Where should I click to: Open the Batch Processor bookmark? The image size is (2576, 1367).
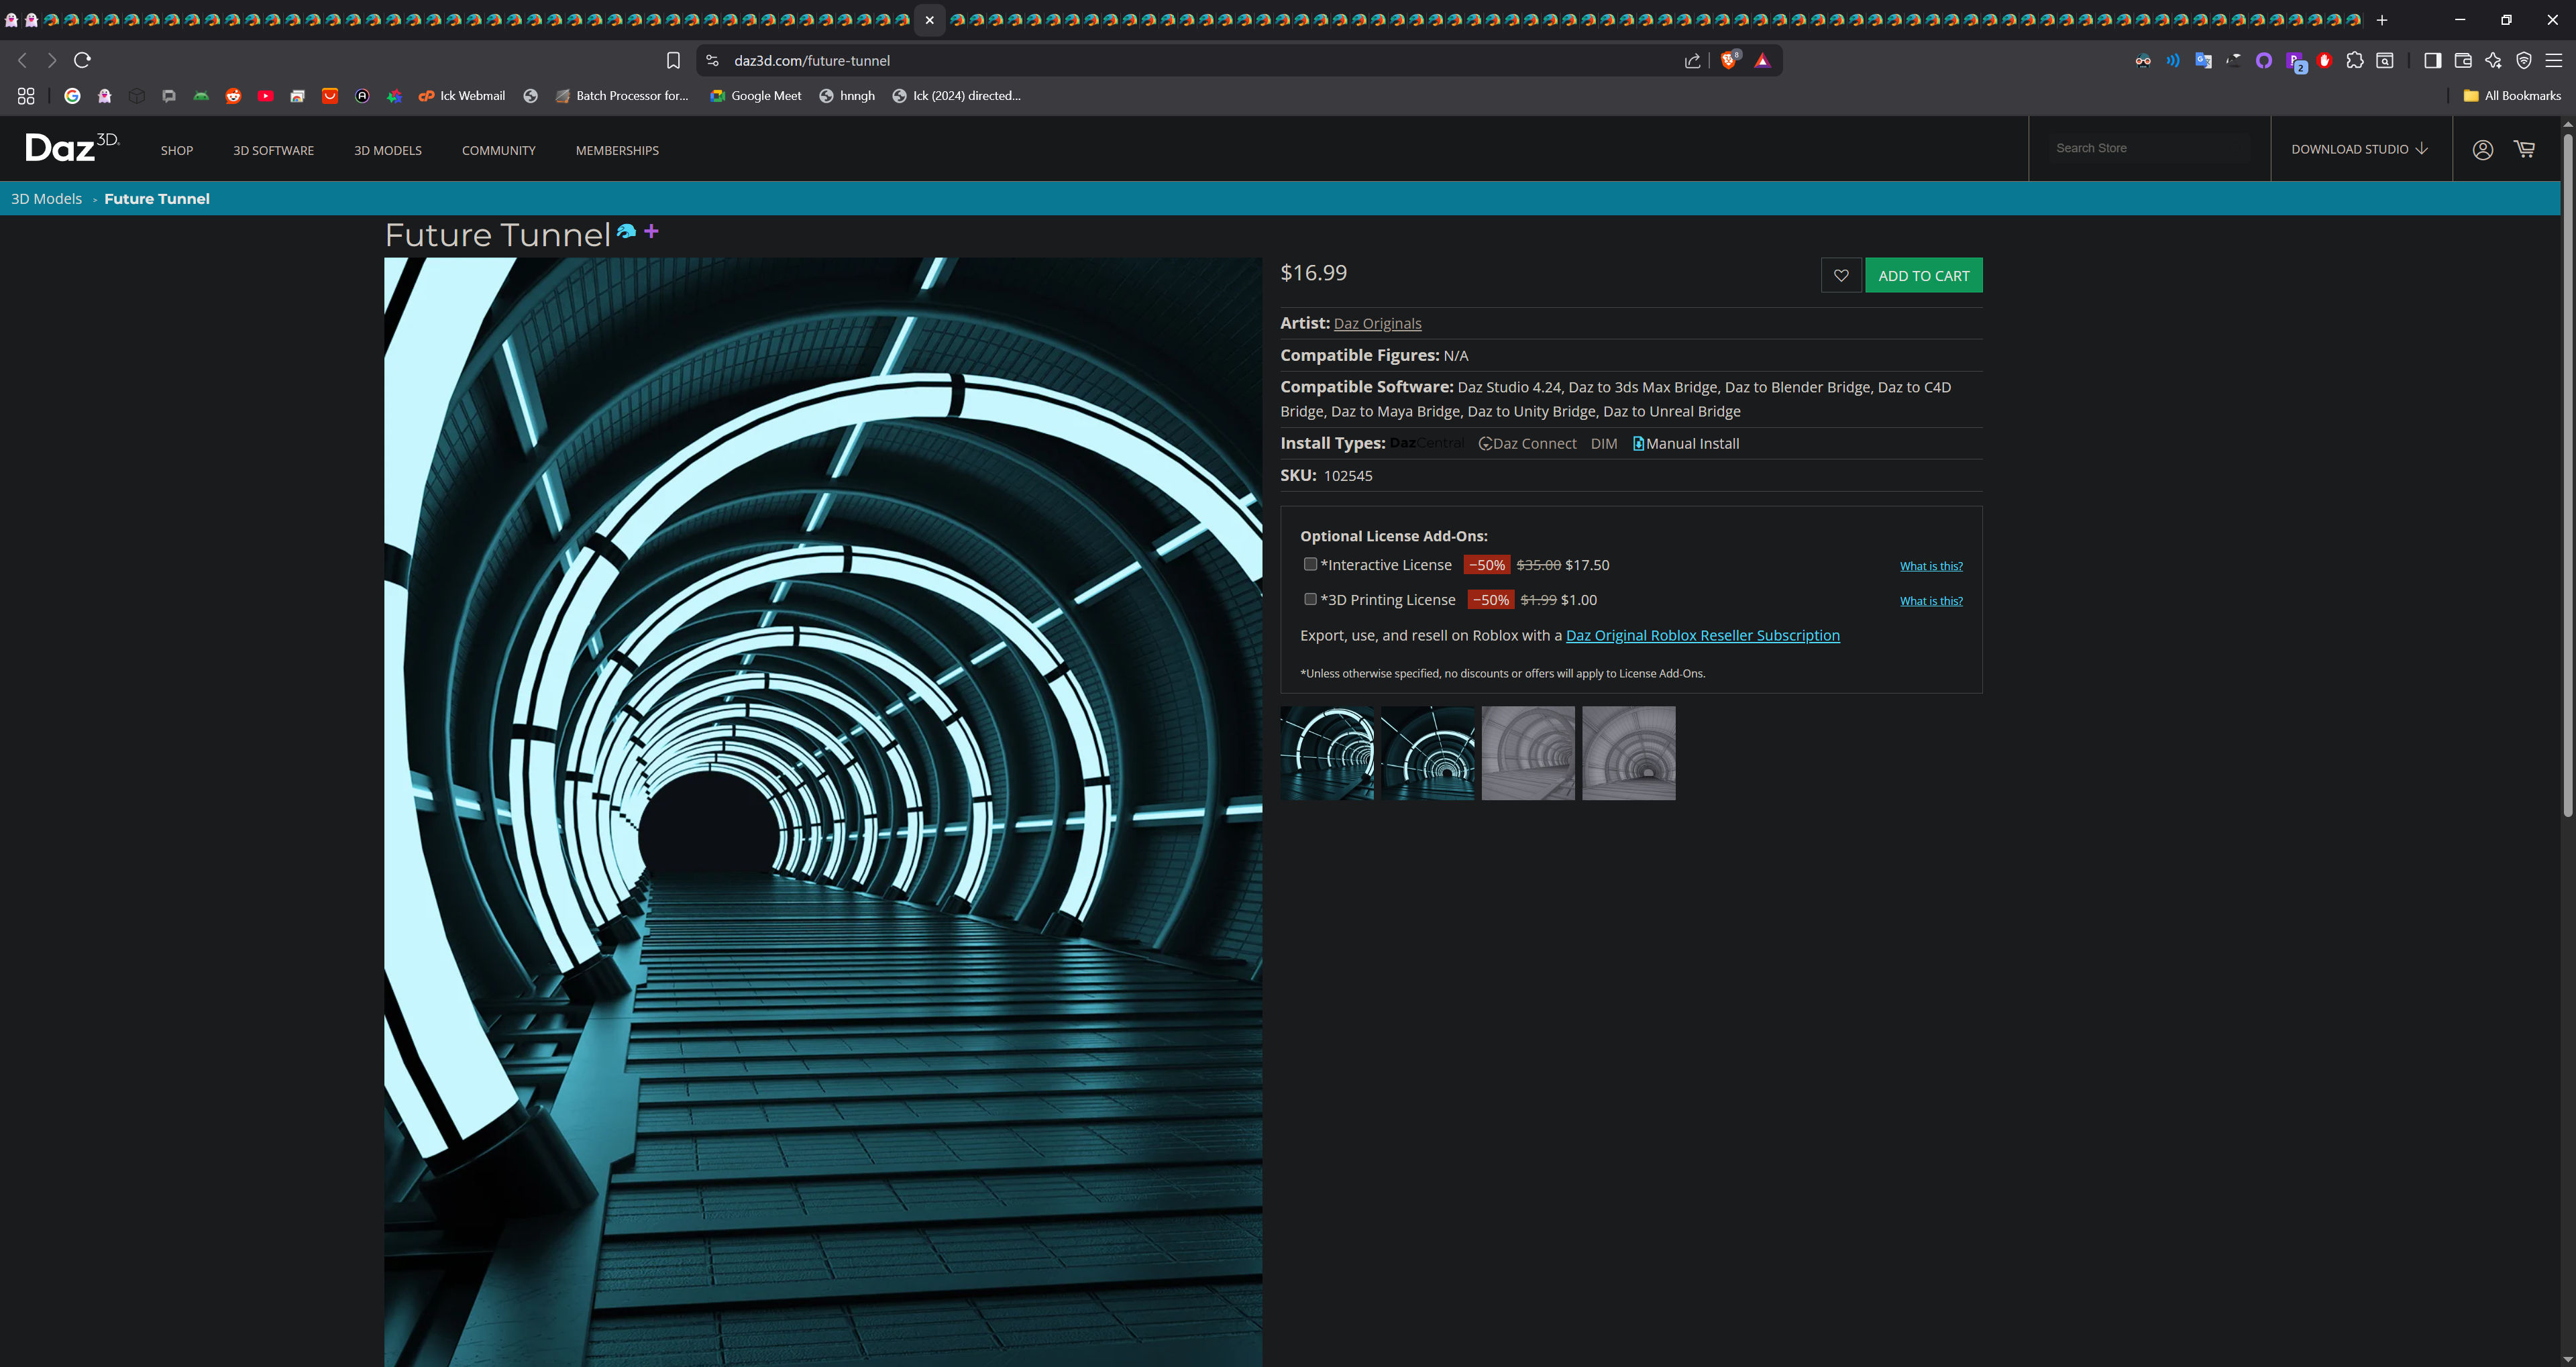(622, 96)
